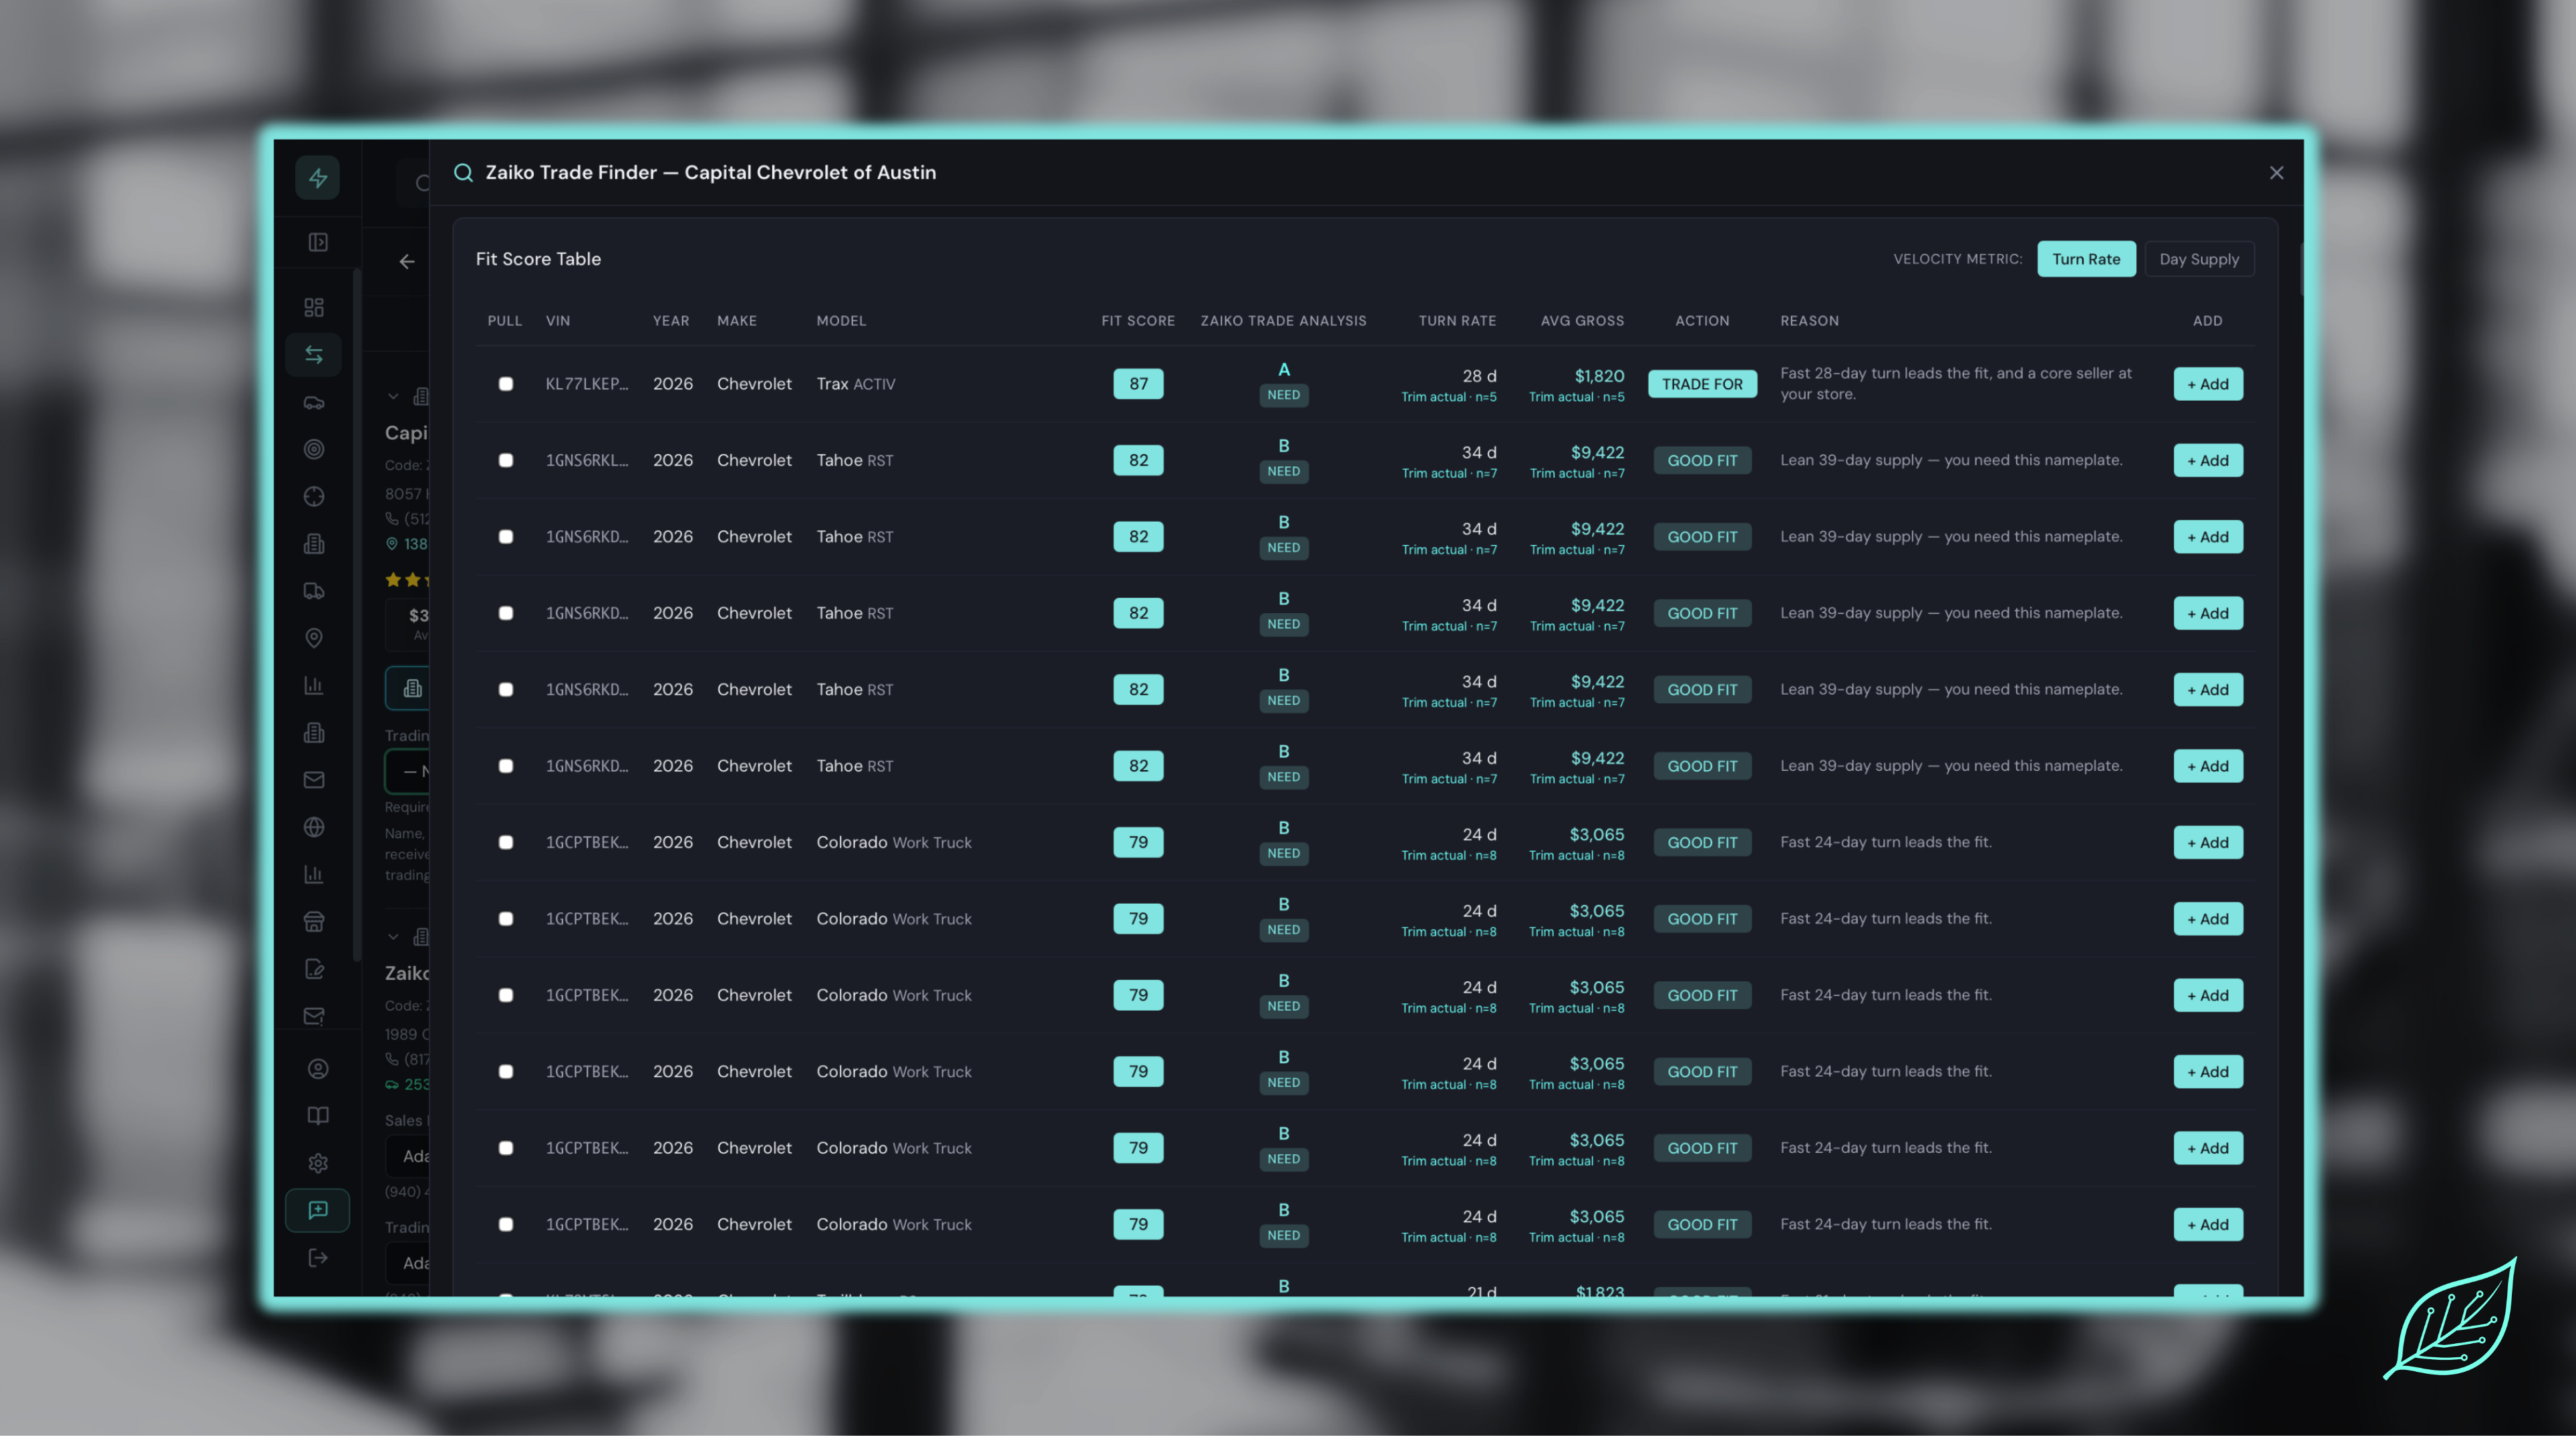The image size is (2576, 1436).
Task: Open the storefront icon in sidebar
Action: 314,922
